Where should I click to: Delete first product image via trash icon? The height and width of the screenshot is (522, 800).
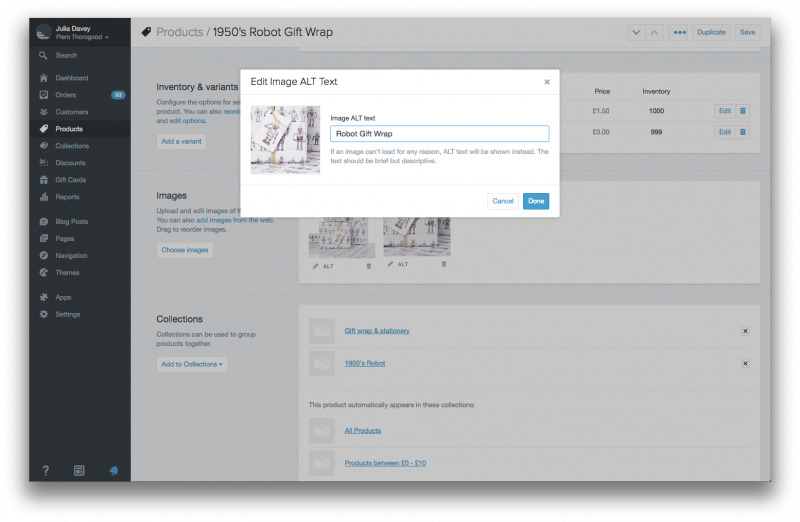(369, 266)
